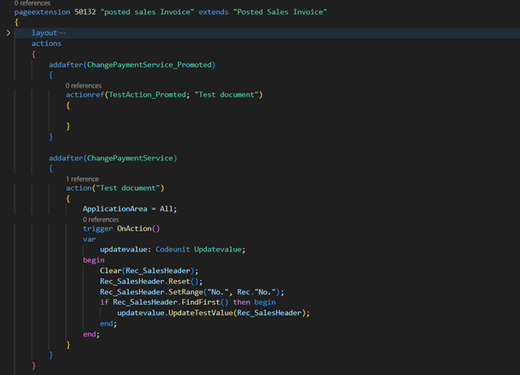520x375 pixels.
Task: Click the '0 references' code lens above pageextension
Action: [32, 3]
